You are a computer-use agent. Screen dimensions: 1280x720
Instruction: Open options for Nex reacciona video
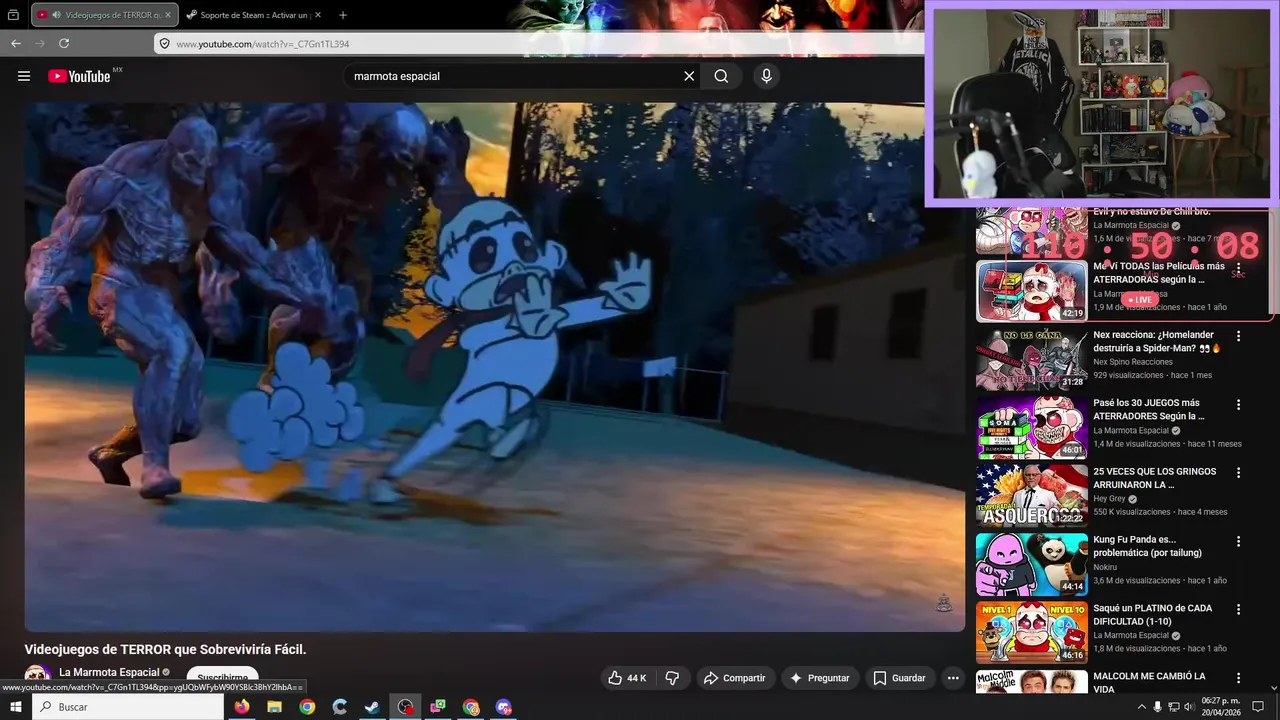pyautogui.click(x=1238, y=337)
